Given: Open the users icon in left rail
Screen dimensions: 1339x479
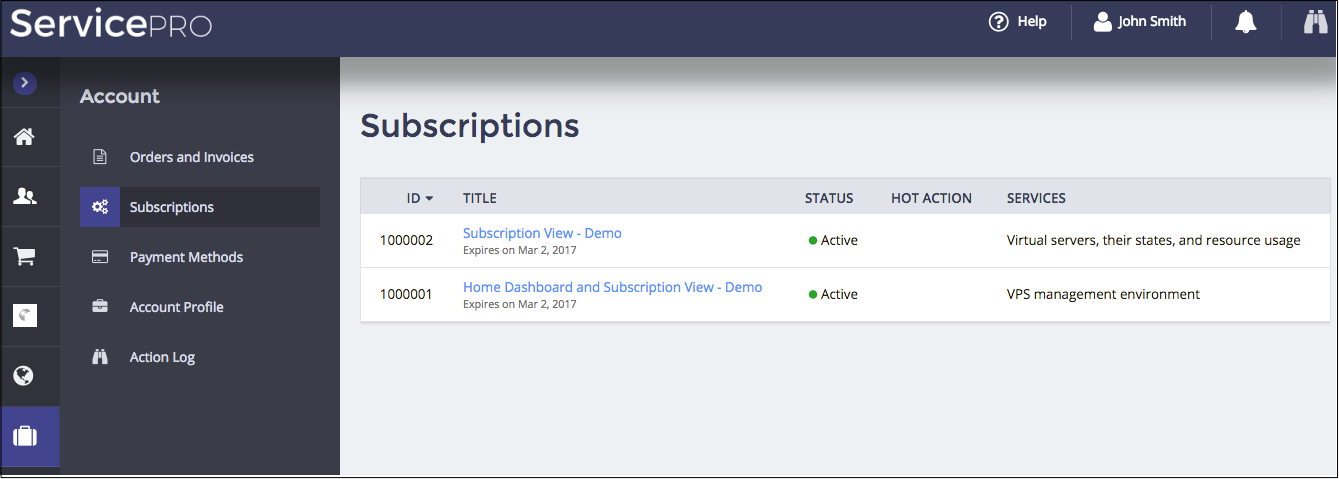Looking at the screenshot, I should (x=24, y=197).
